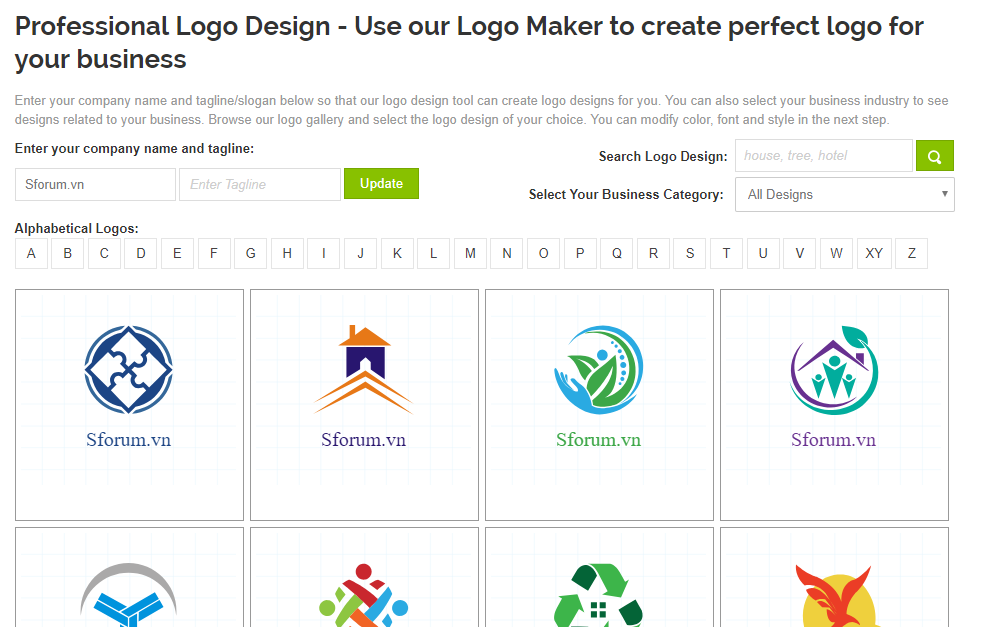Choose the orange house logo design
The height and width of the screenshot is (627, 985).
tap(364, 370)
